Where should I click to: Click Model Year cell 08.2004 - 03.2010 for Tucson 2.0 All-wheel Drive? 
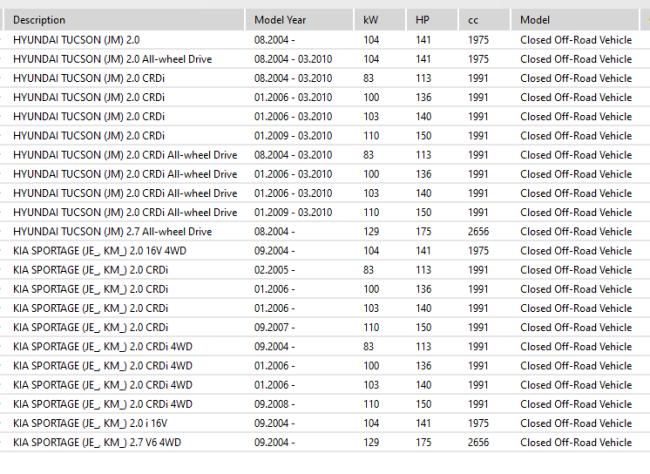tap(293, 59)
